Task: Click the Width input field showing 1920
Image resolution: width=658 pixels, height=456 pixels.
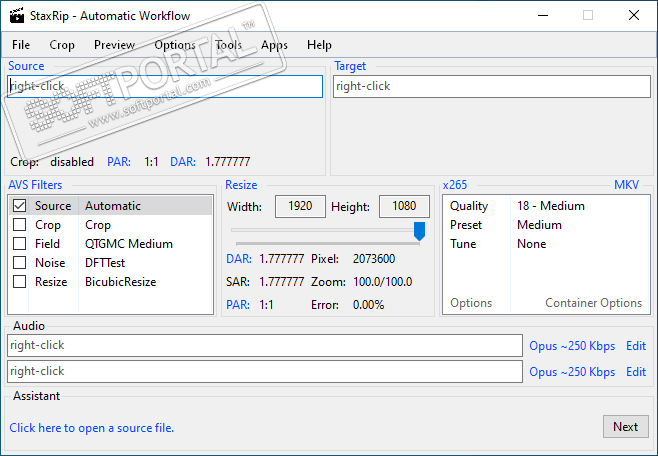Action: tap(300, 206)
